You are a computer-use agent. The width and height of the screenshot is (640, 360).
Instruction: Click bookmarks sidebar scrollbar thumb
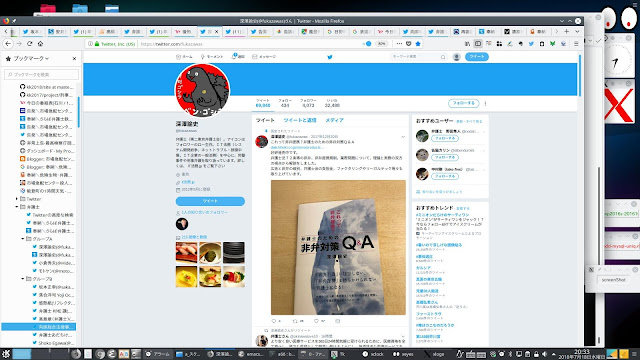click(79, 111)
